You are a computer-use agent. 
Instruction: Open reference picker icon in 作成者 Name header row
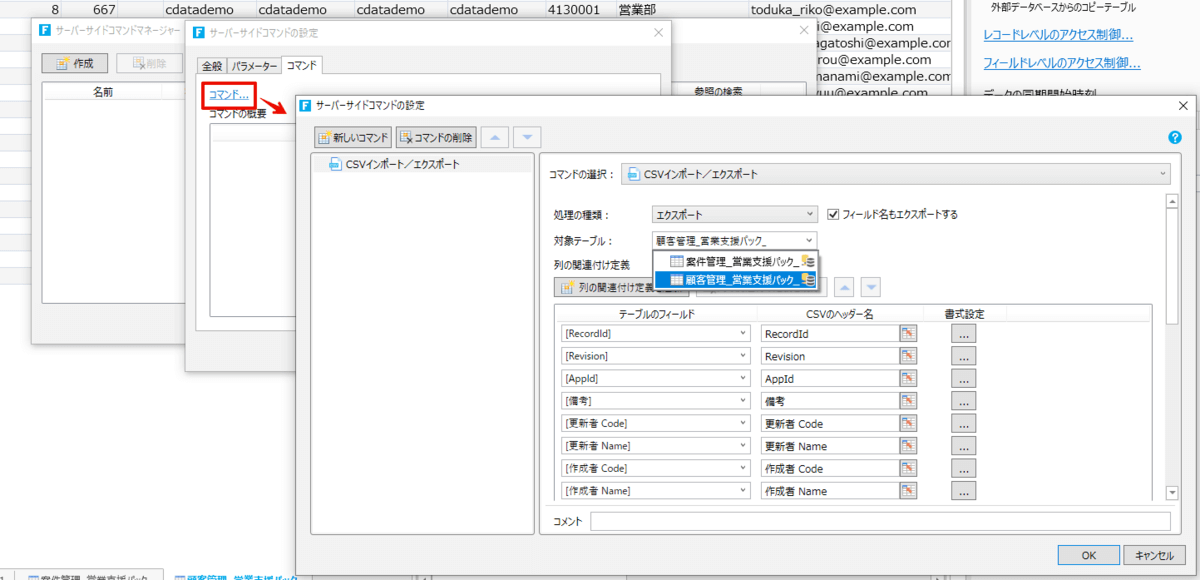(x=908, y=491)
